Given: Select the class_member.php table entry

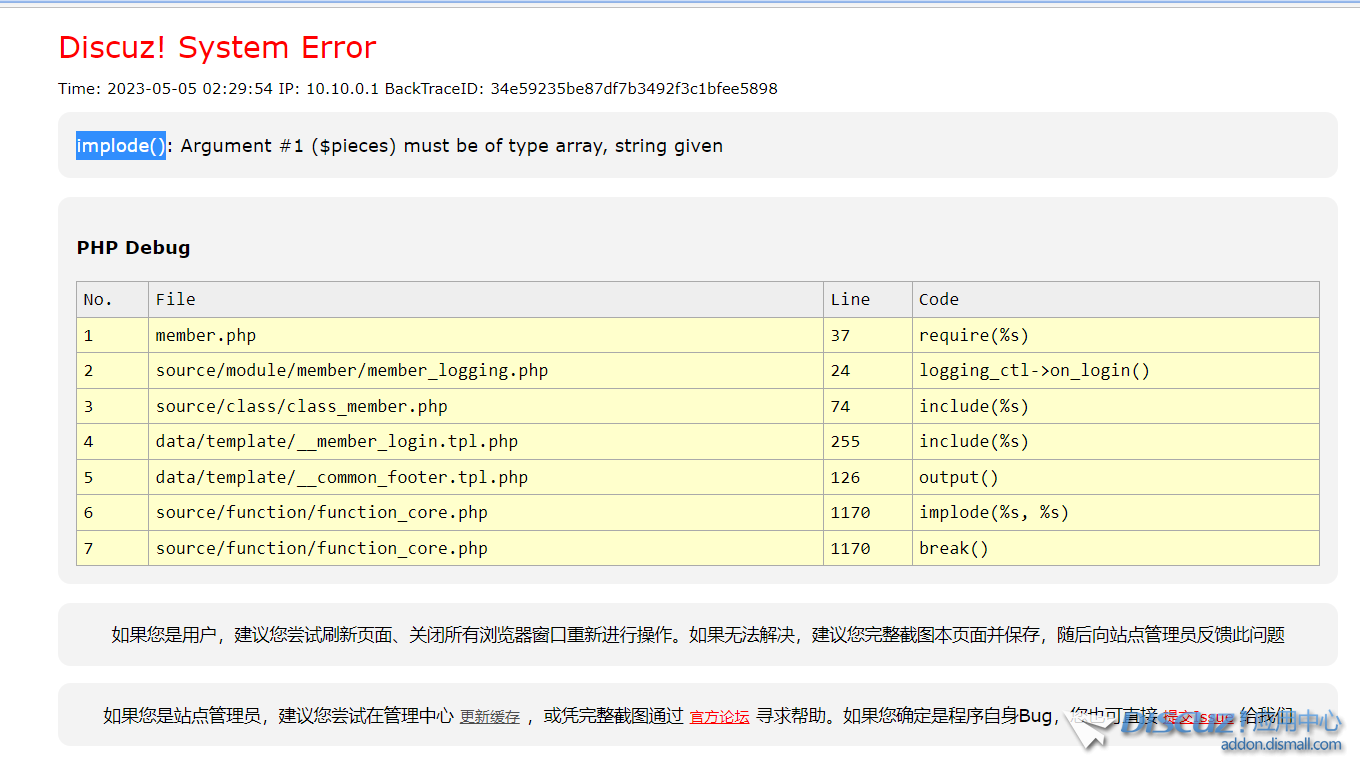Looking at the screenshot, I should [x=300, y=406].
